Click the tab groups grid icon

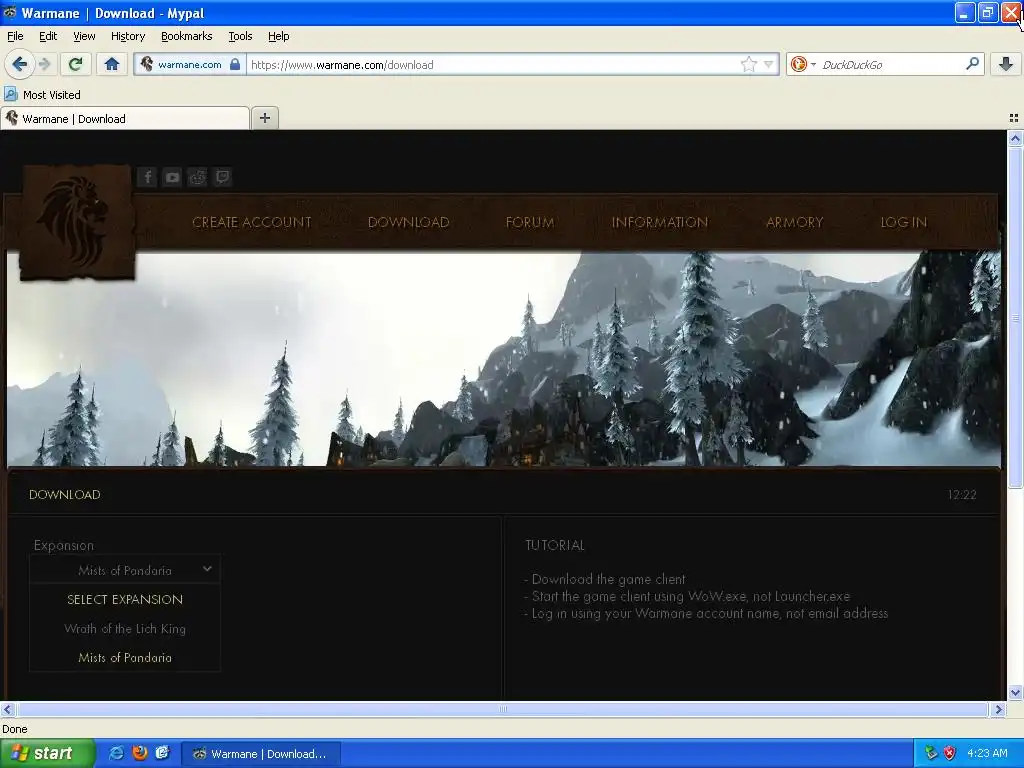pos(1014,118)
